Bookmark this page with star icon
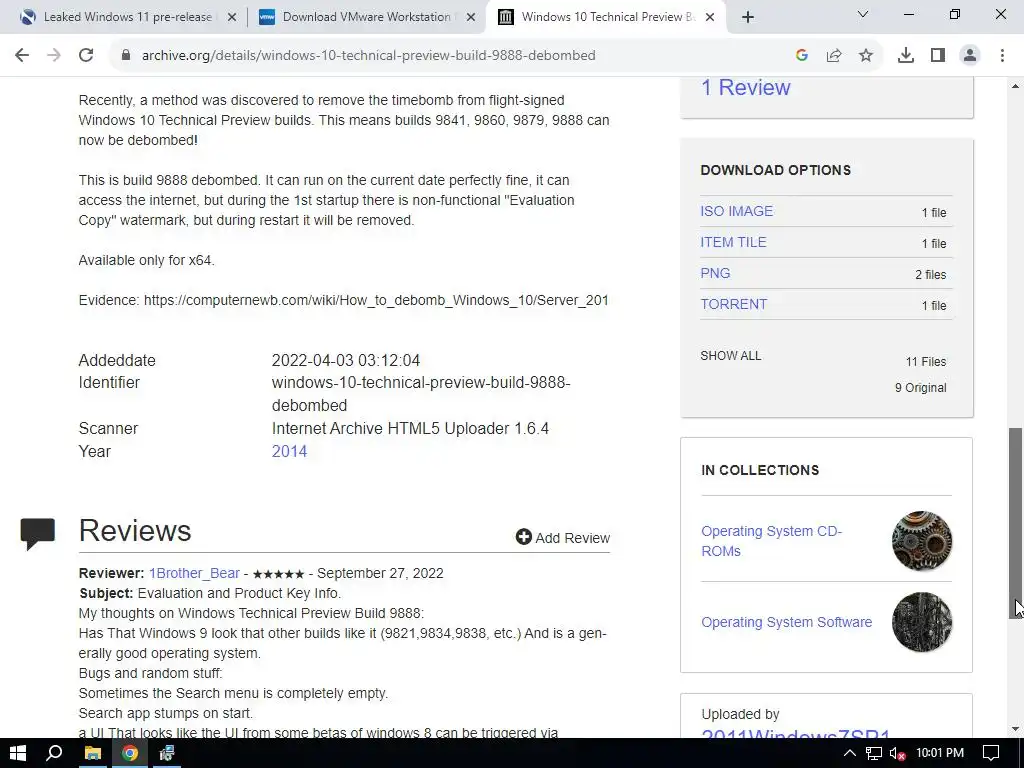 click(x=866, y=56)
